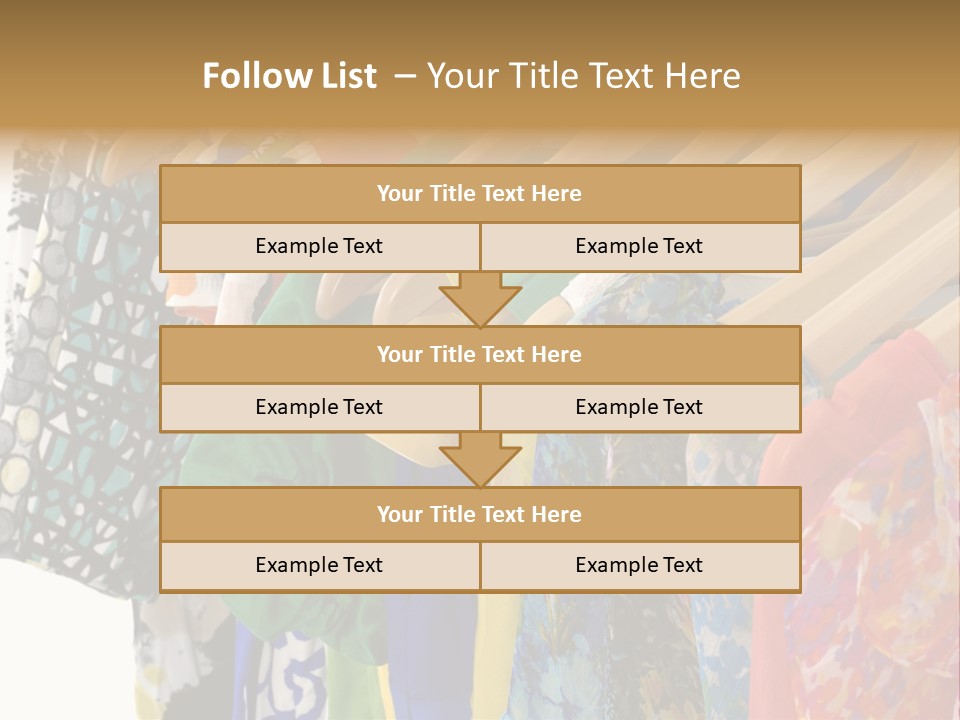Screen dimensions: 960x720
Task: Select the top block's title header bar
Action: [480, 194]
